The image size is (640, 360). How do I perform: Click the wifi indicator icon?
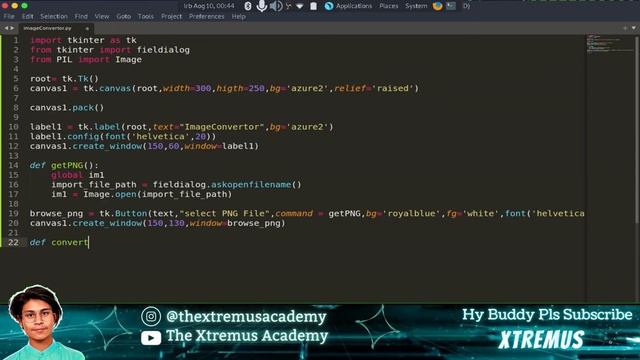[300, 6]
